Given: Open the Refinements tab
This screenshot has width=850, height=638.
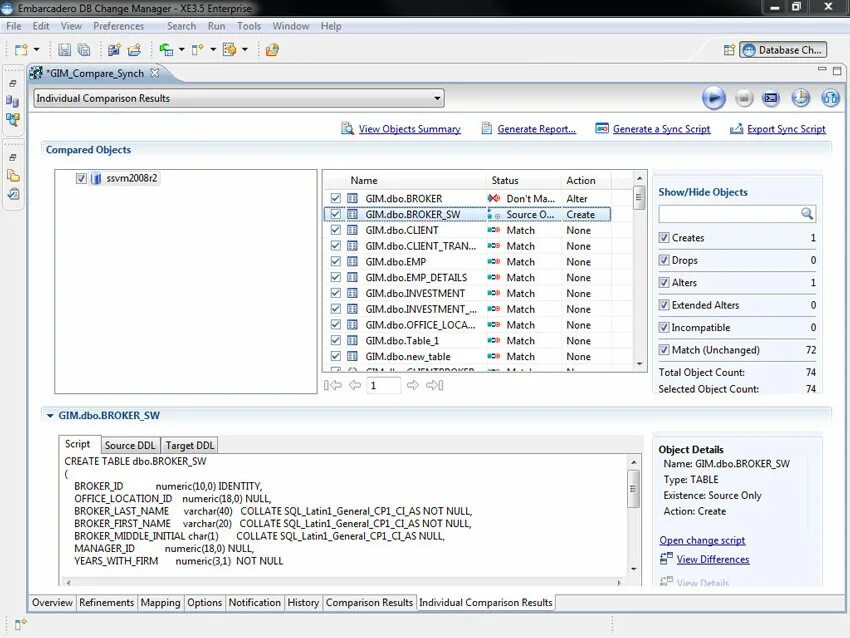Looking at the screenshot, I should coord(106,603).
